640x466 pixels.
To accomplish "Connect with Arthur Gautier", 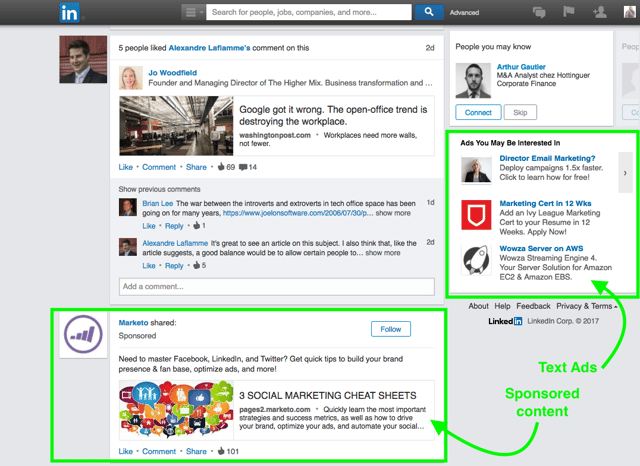I will pos(478,112).
